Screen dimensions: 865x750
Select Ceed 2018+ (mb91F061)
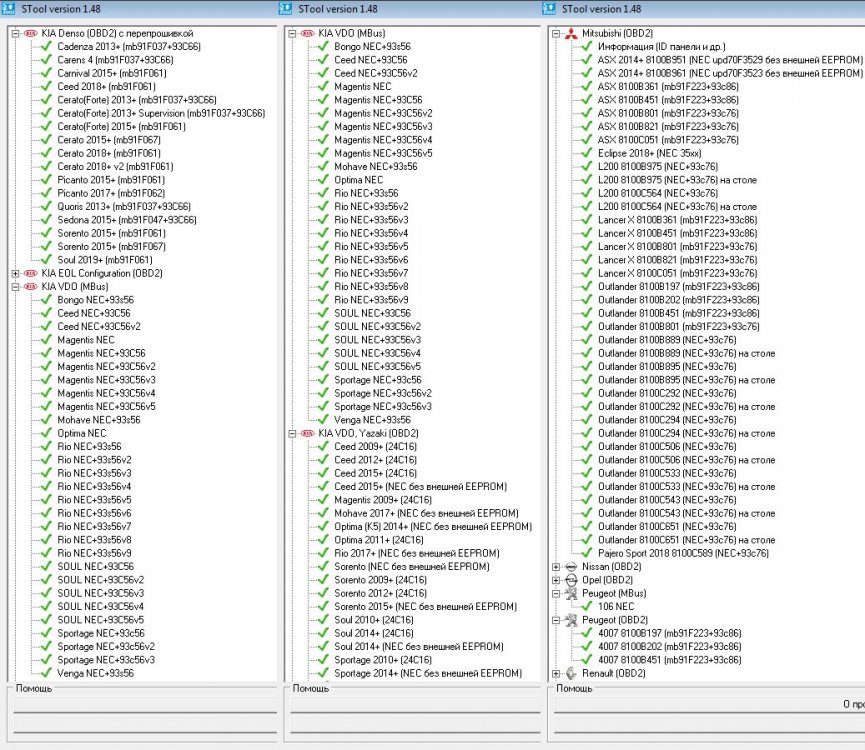[x=106, y=86]
